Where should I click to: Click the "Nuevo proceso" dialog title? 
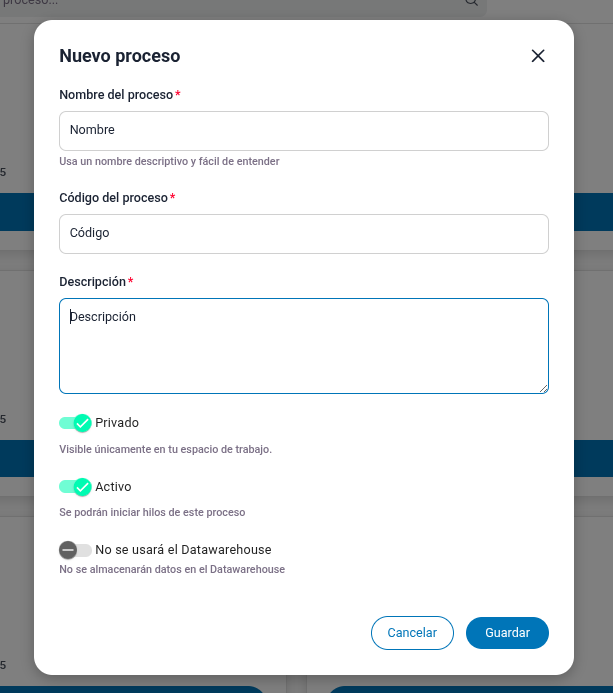coord(120,56)
